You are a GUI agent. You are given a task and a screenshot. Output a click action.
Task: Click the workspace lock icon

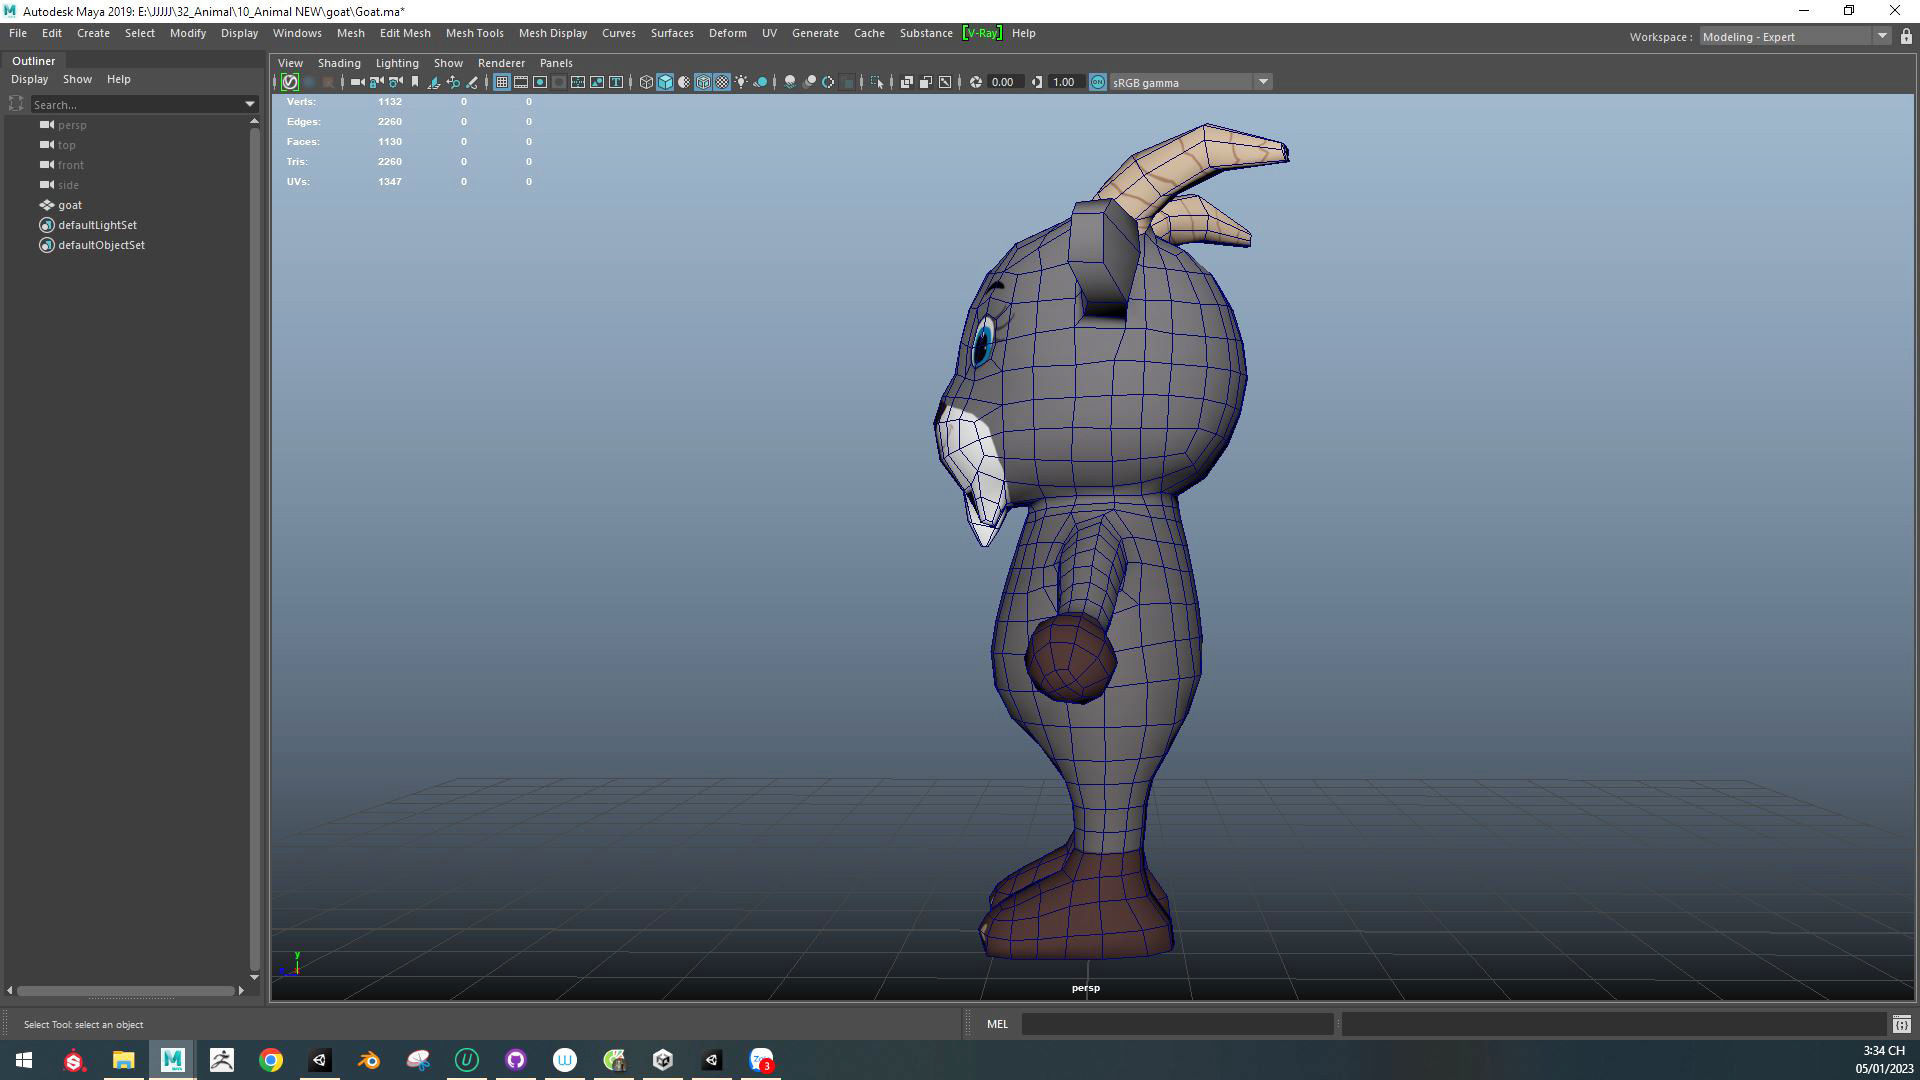tap(1906, 37)
